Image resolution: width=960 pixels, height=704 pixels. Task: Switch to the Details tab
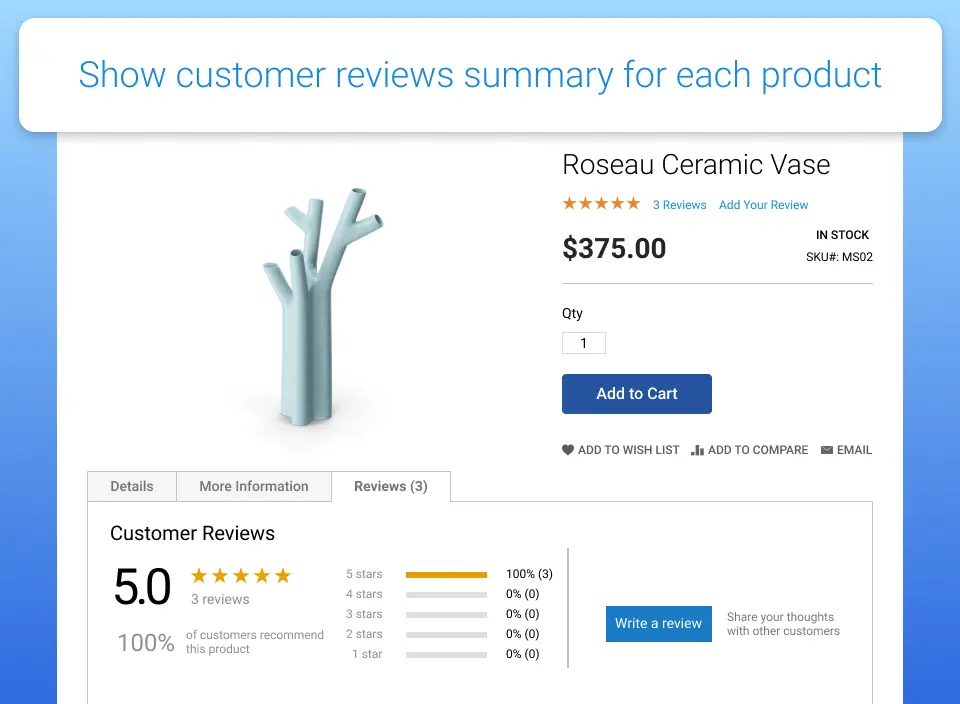coord(132,486)
